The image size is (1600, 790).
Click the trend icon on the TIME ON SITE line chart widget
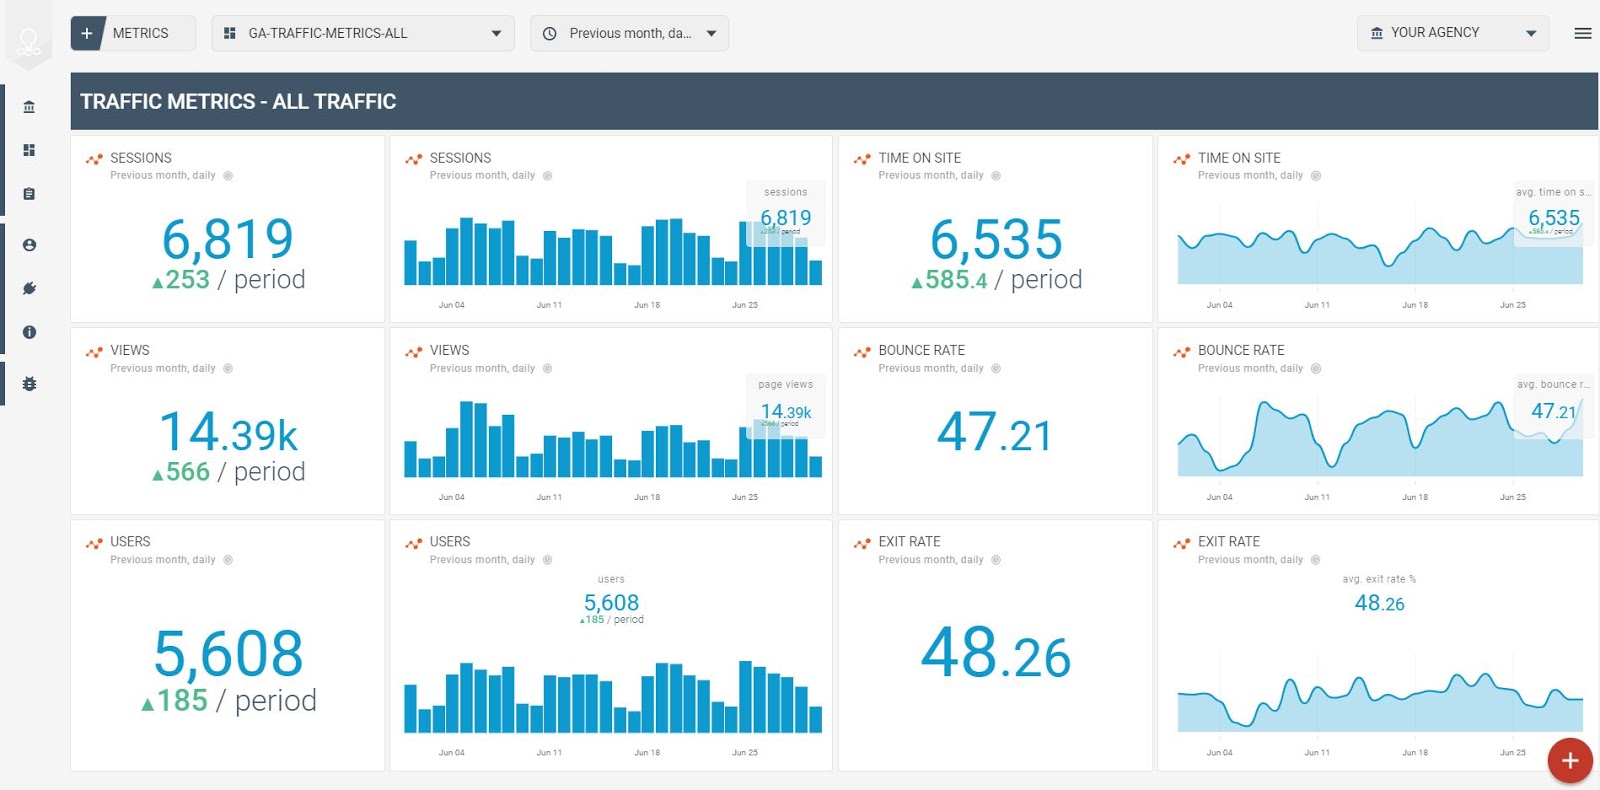(1182, 159)
